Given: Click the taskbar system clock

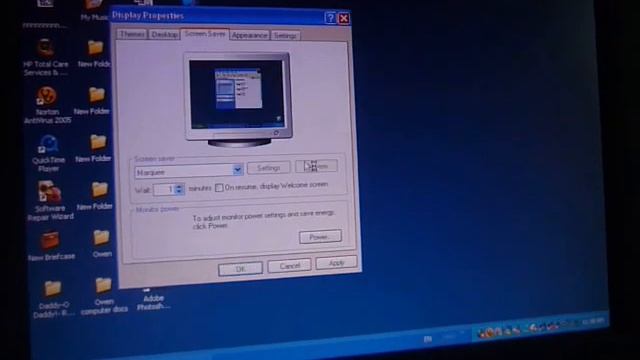Looking at the screenshot, I should 593,322.
